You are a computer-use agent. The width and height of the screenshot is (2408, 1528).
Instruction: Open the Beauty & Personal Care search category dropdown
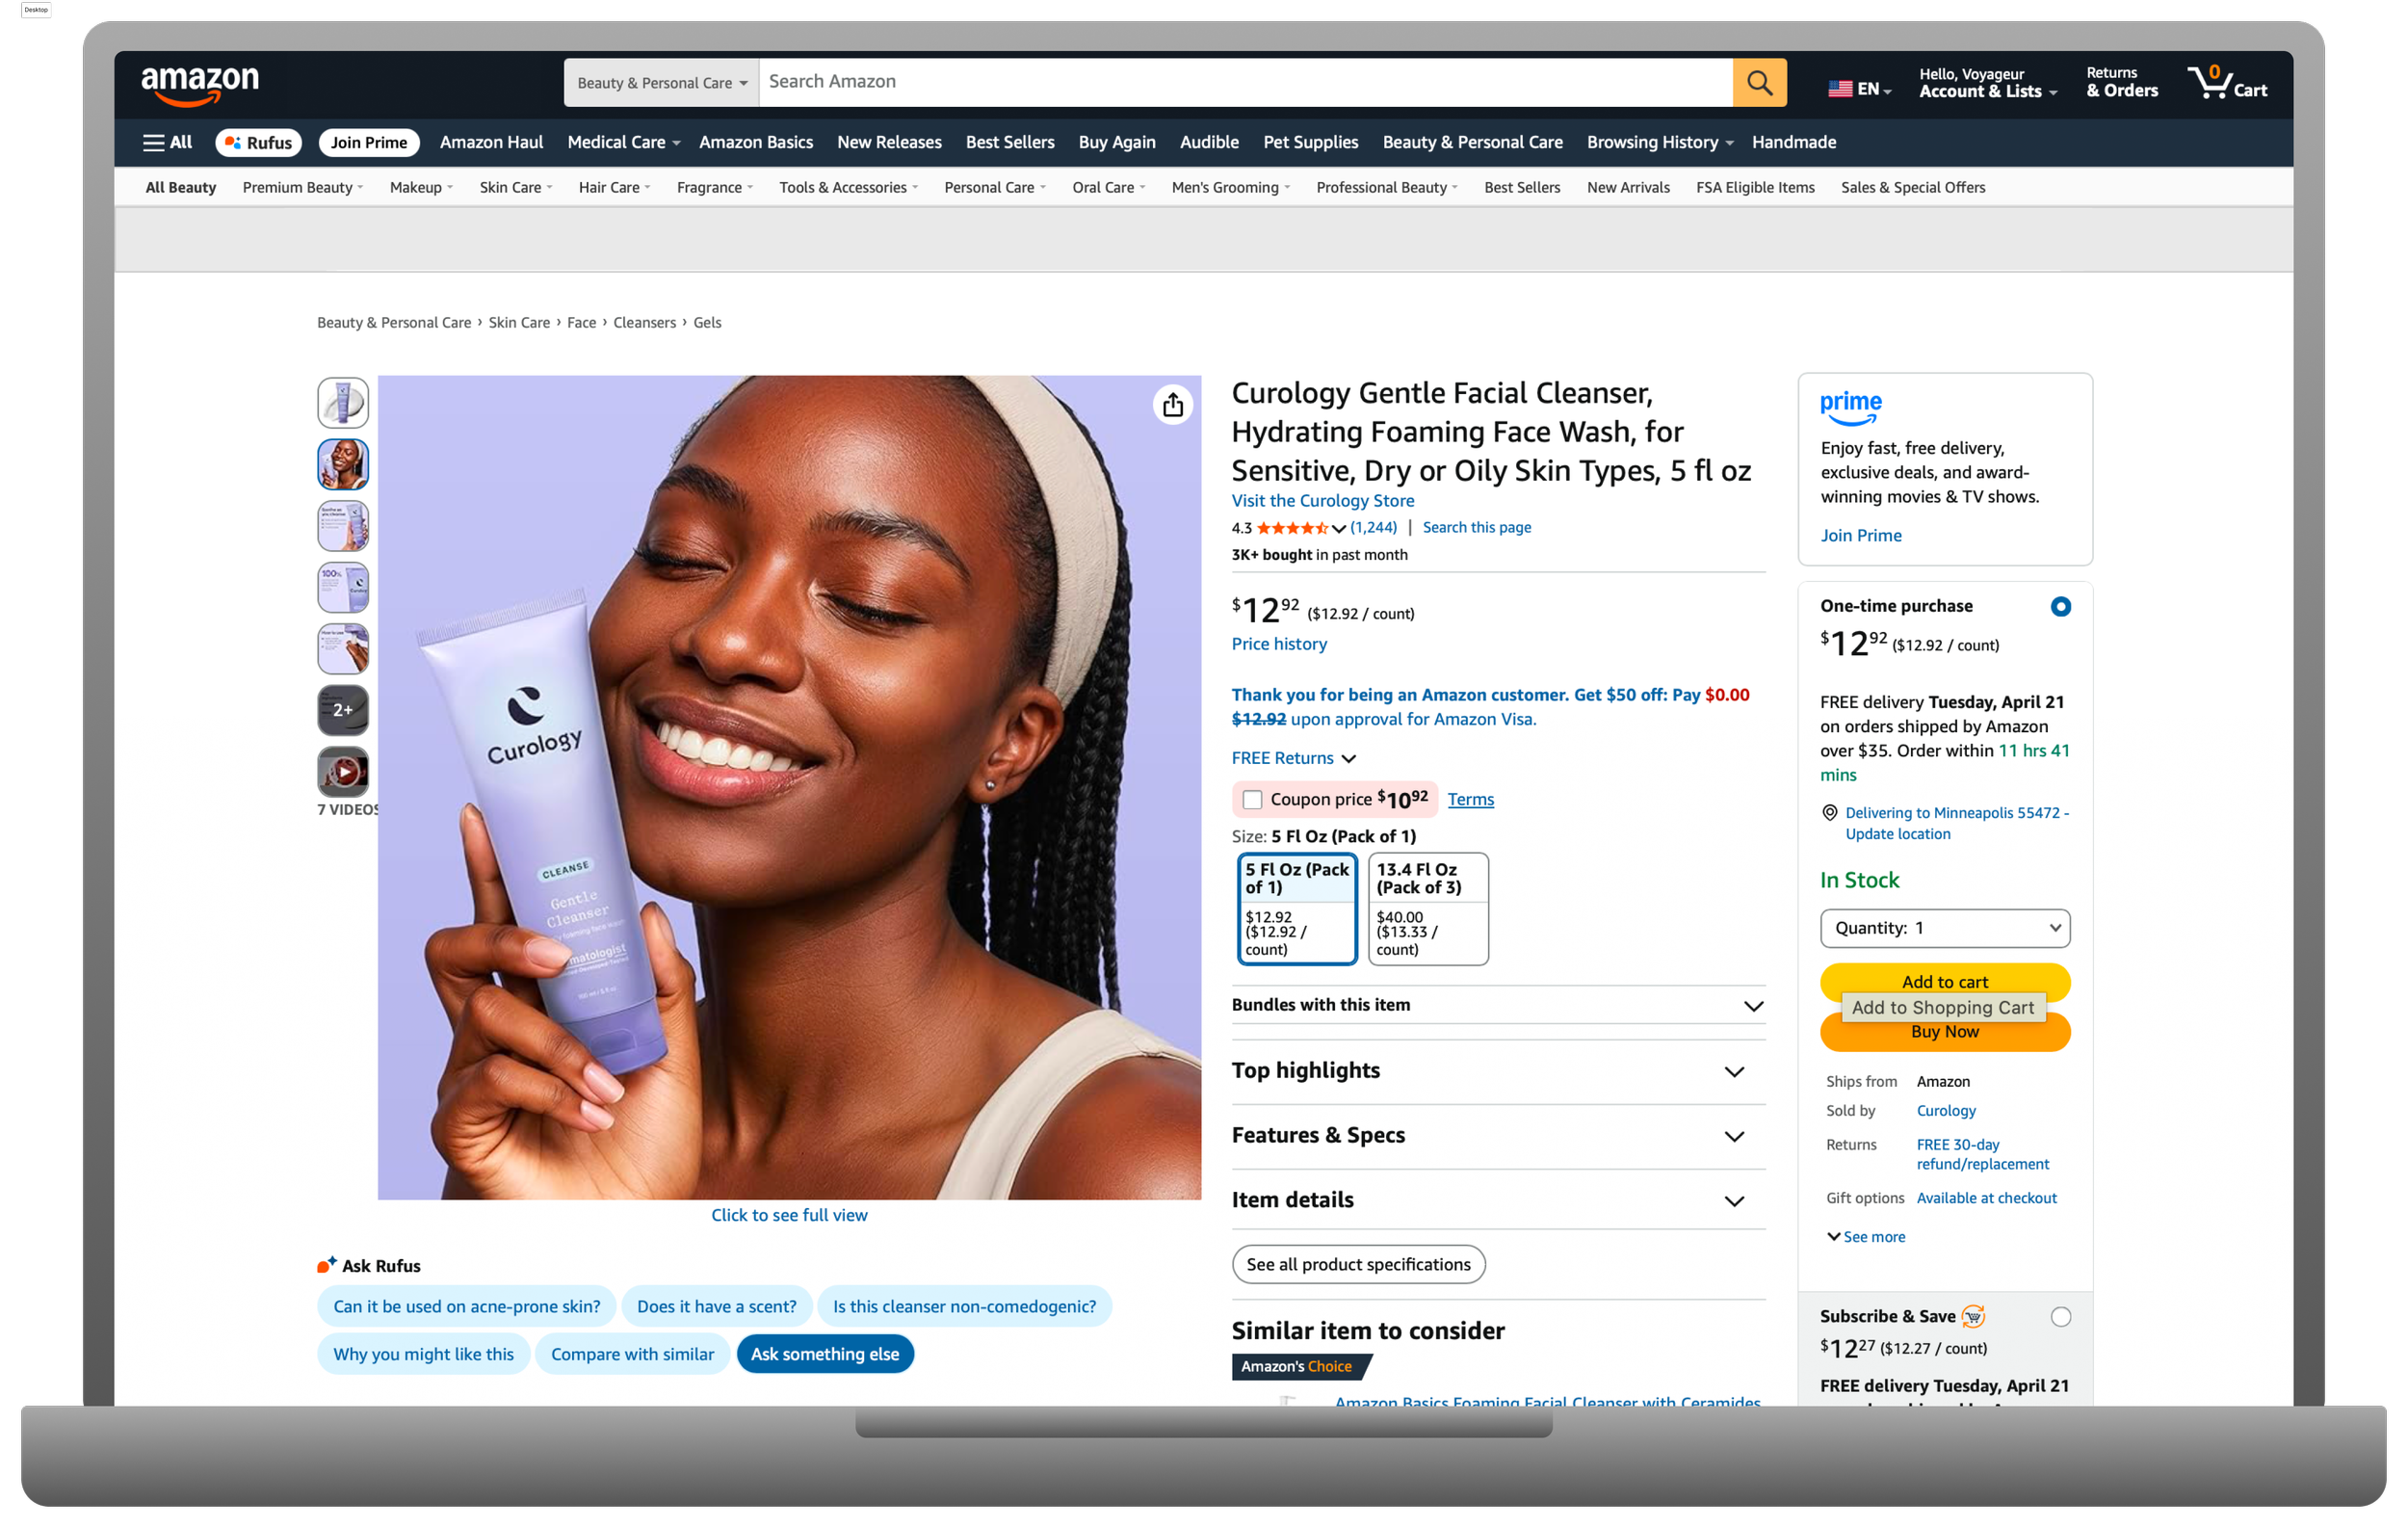pyautogui.click(x=661, y=83)
